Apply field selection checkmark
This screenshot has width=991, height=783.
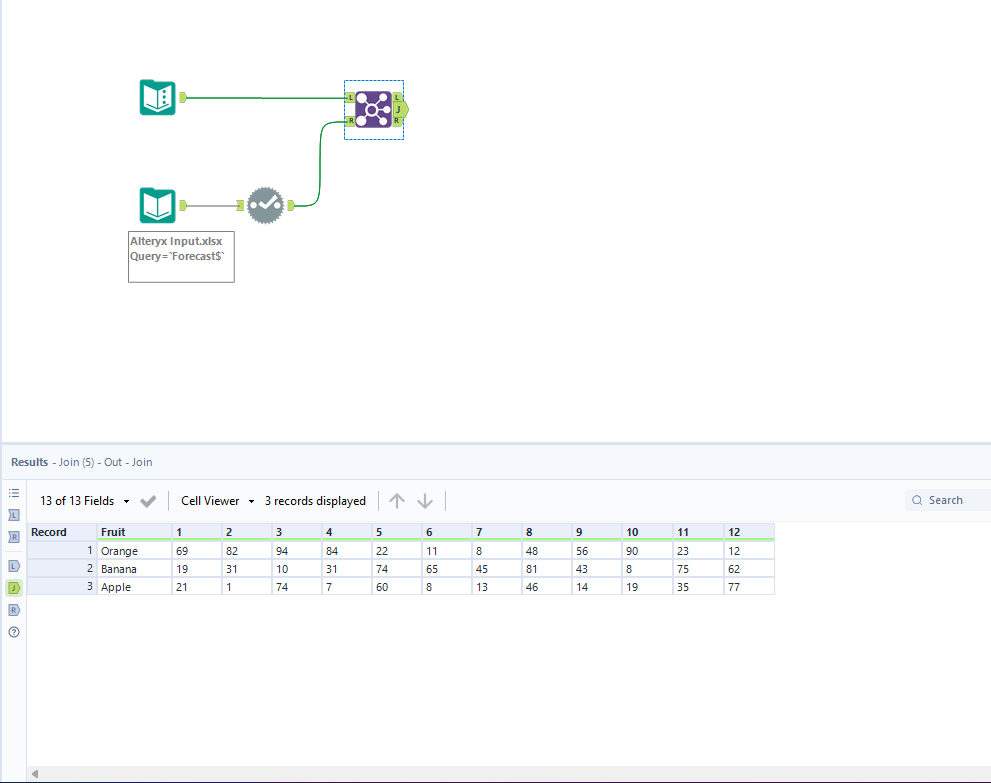click(148, 501)
